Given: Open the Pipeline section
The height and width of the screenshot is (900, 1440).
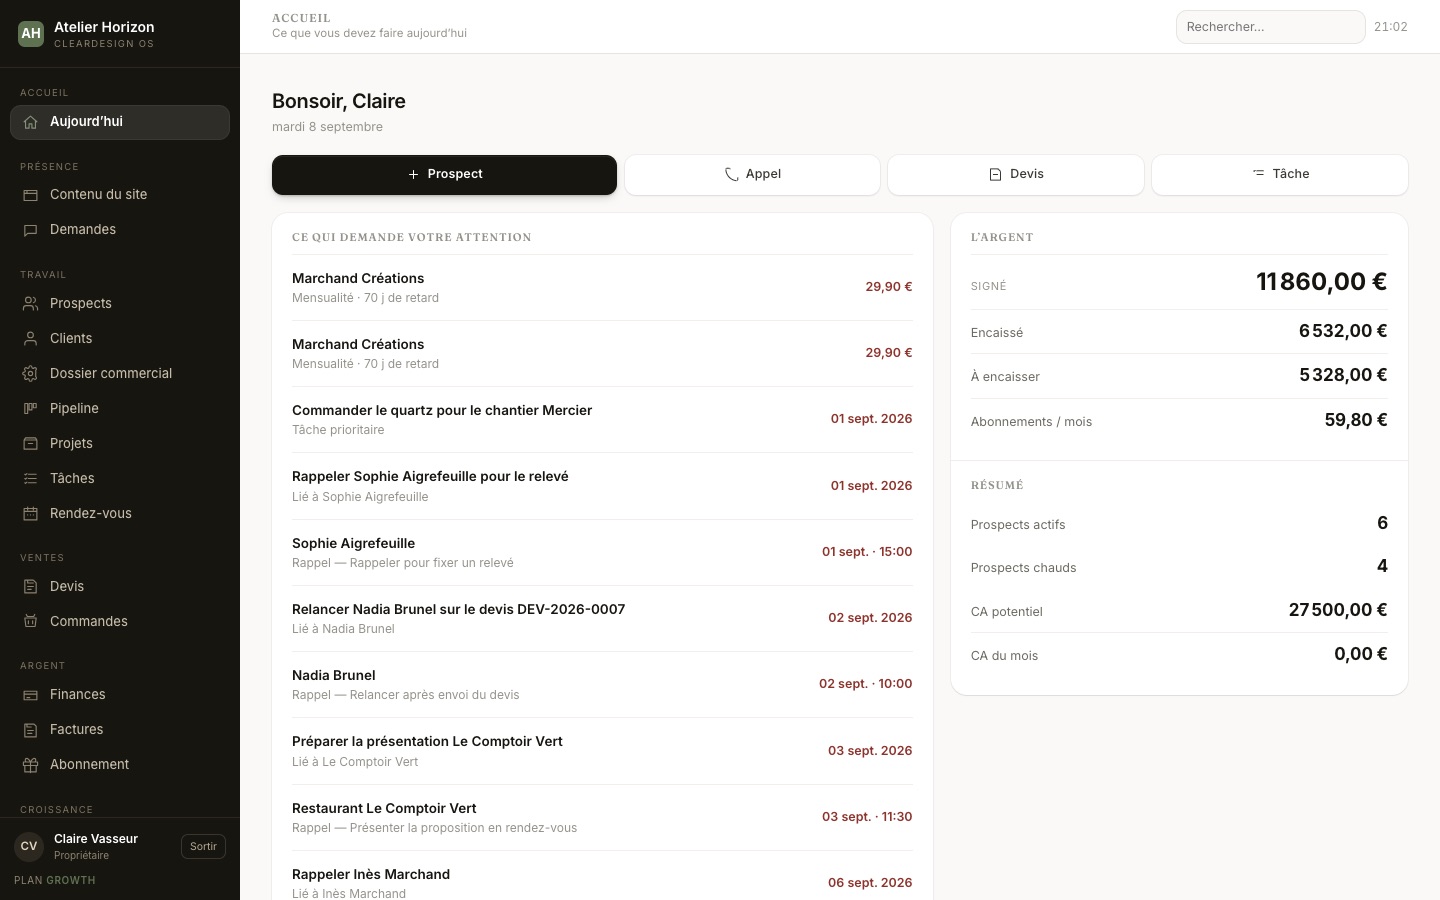Looking at the screenshot, I should coord(120,409).
